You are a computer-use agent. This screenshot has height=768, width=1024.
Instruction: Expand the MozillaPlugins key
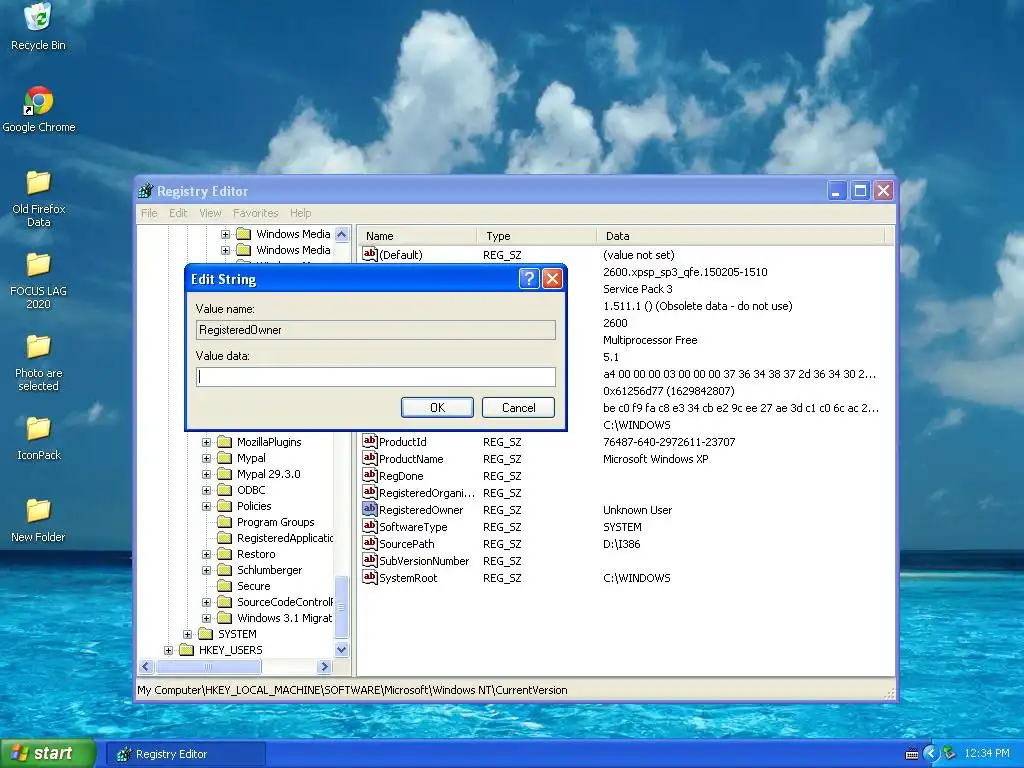pyautogui.click(x=206, y=442)
